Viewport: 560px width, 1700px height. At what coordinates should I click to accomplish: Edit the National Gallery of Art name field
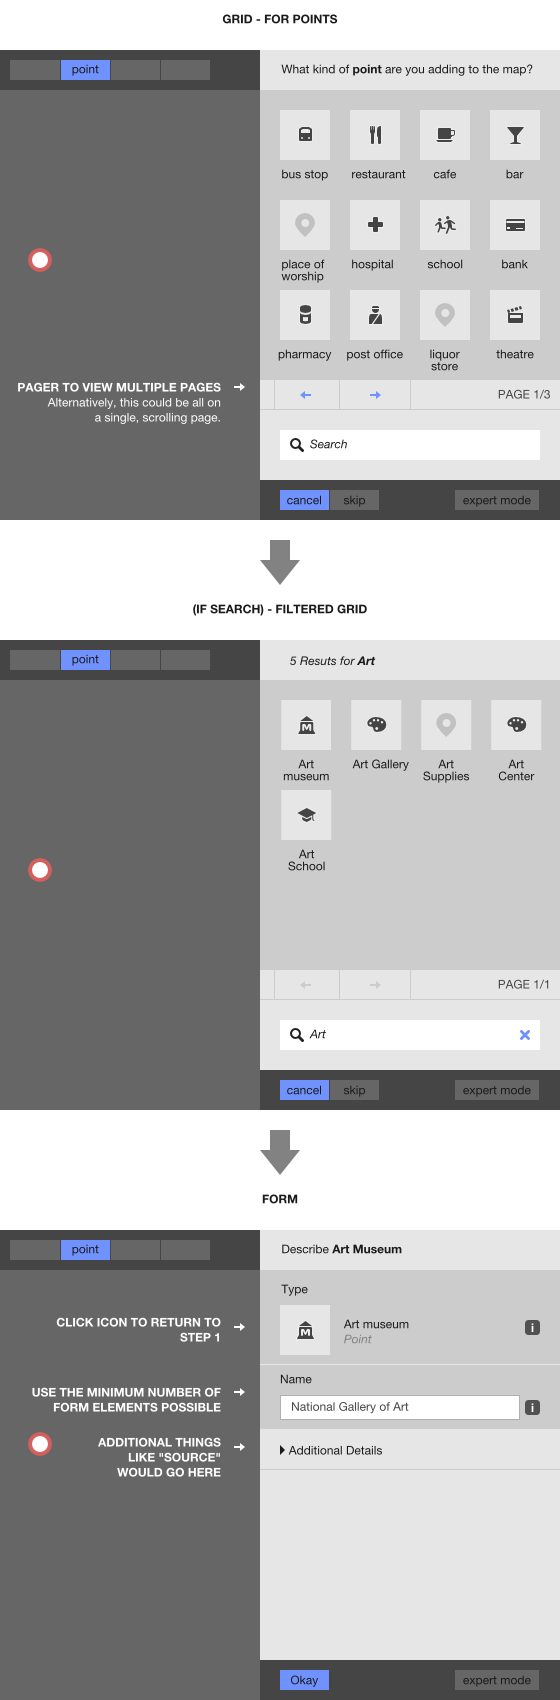click(400, 1407)
